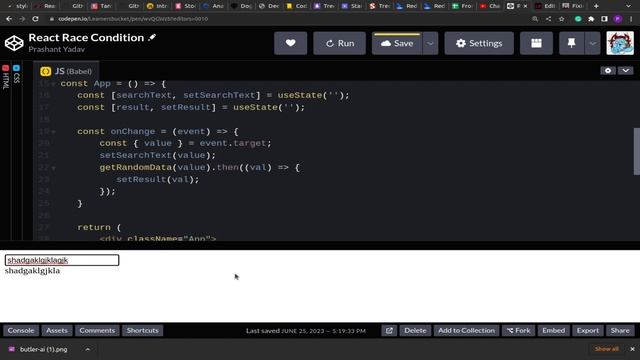Show all downloads
Image resolution: width=640 pixels, height=360 pixels.
click(x=607, y=349)
